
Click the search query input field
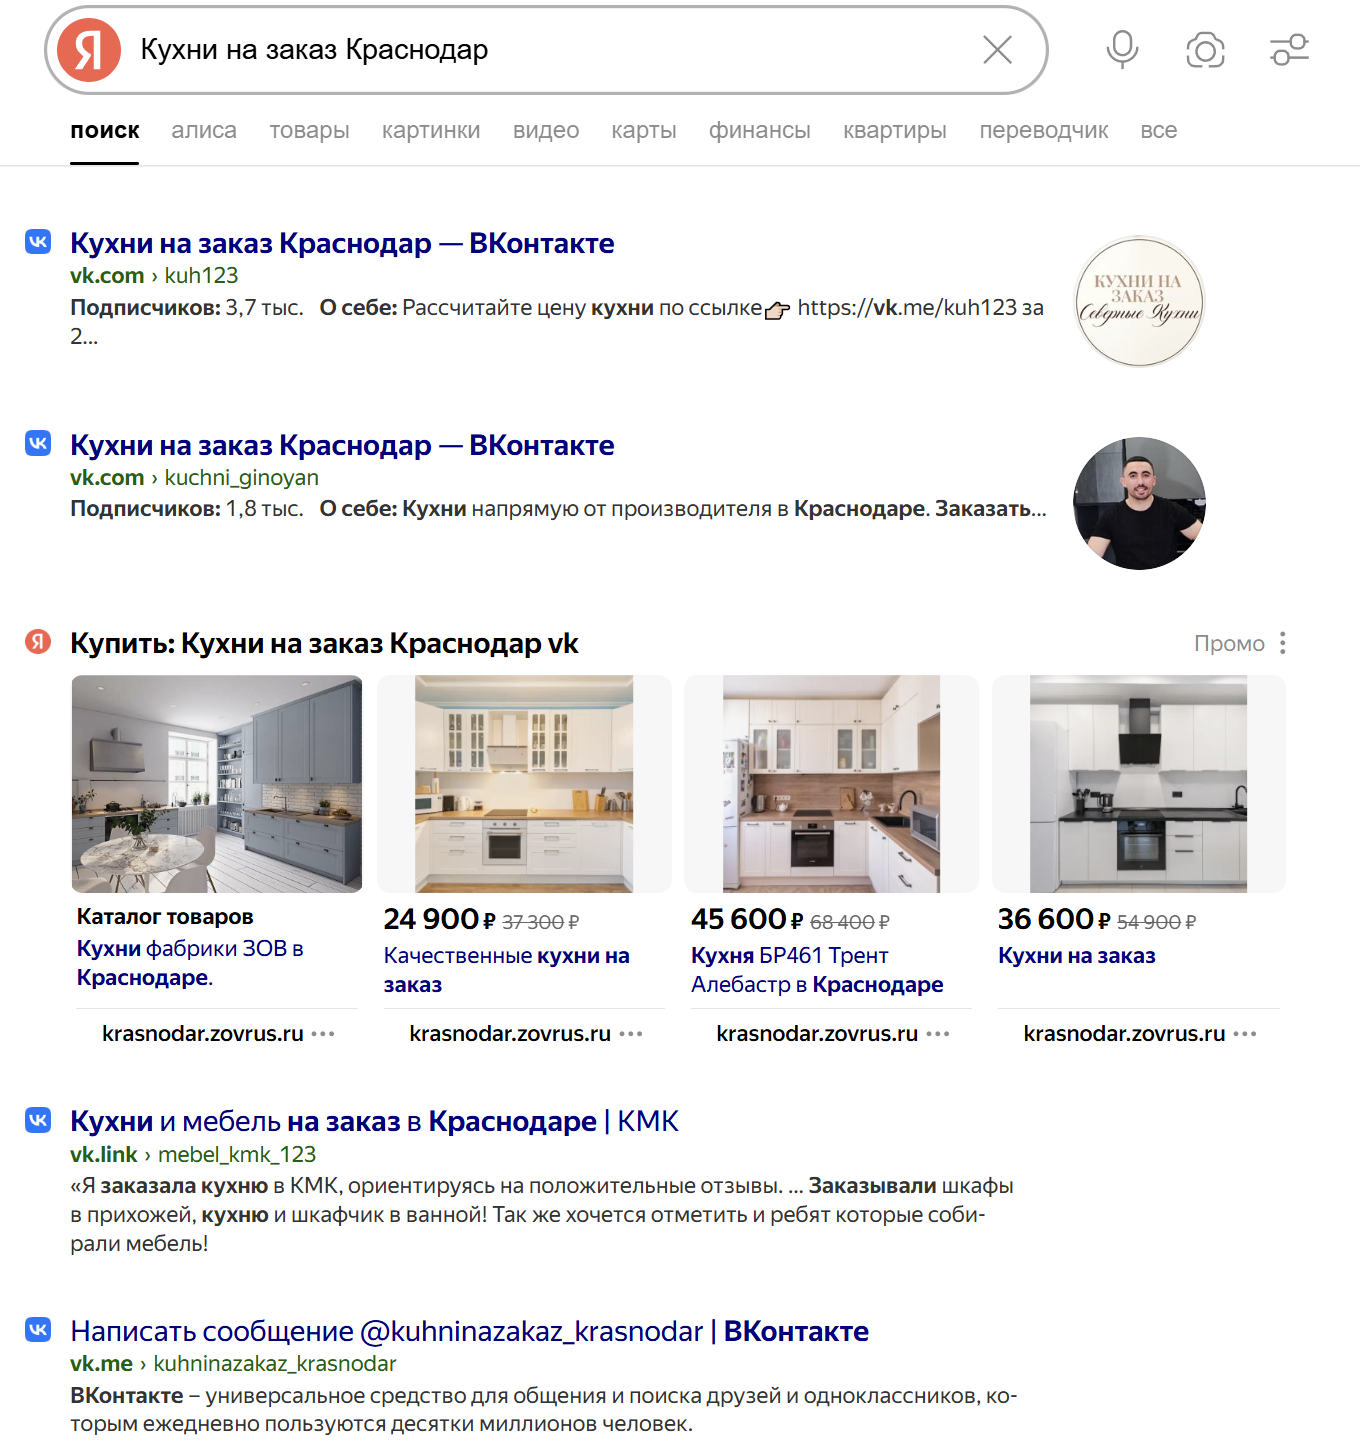550,50
